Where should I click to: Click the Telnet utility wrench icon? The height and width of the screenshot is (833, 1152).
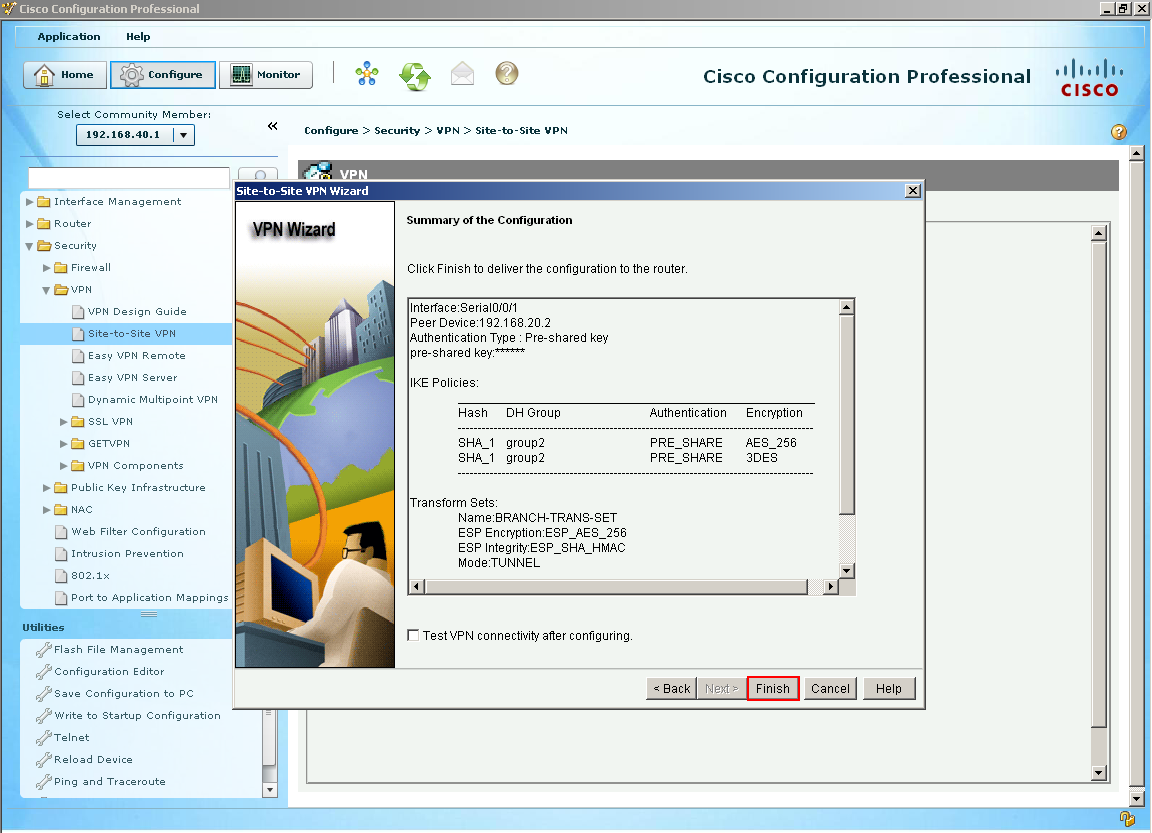pyautogui.click(x=44, y=738)
